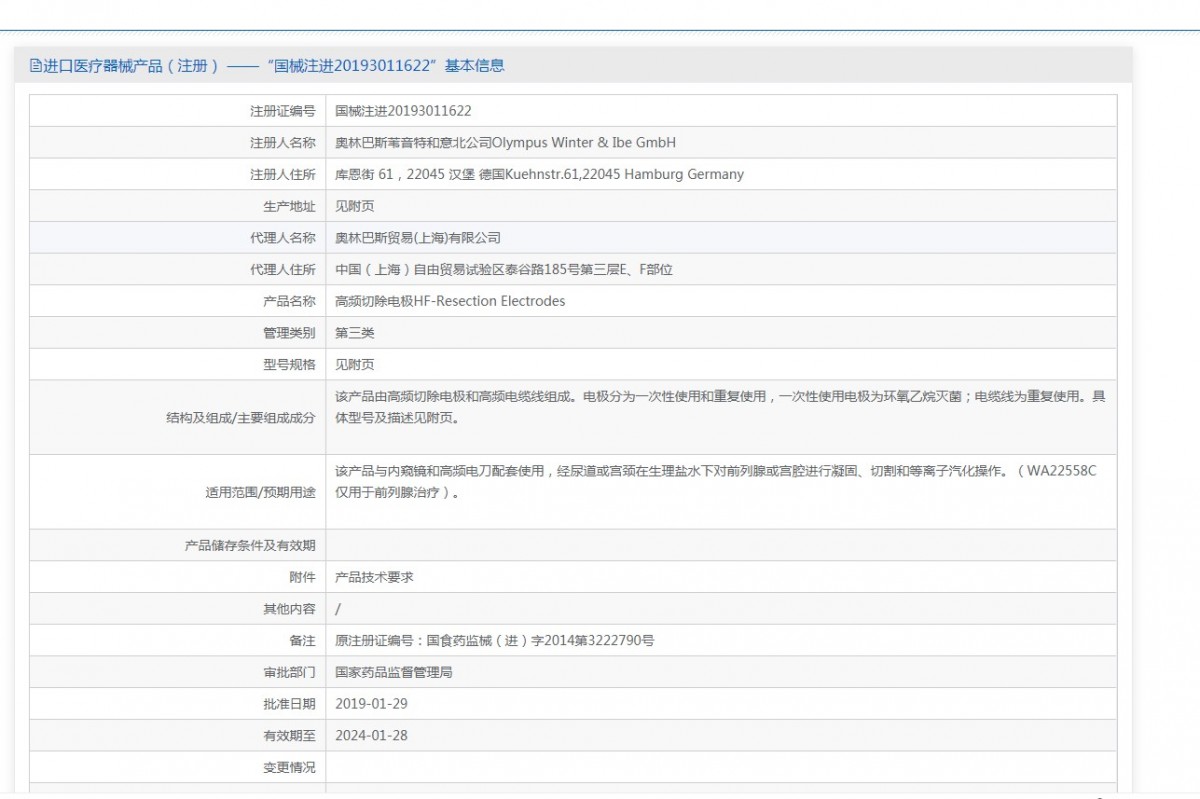Viewport: 1200px width, 799px height.
Task: Select the 变更情况 label
Action: click(290, 767)
